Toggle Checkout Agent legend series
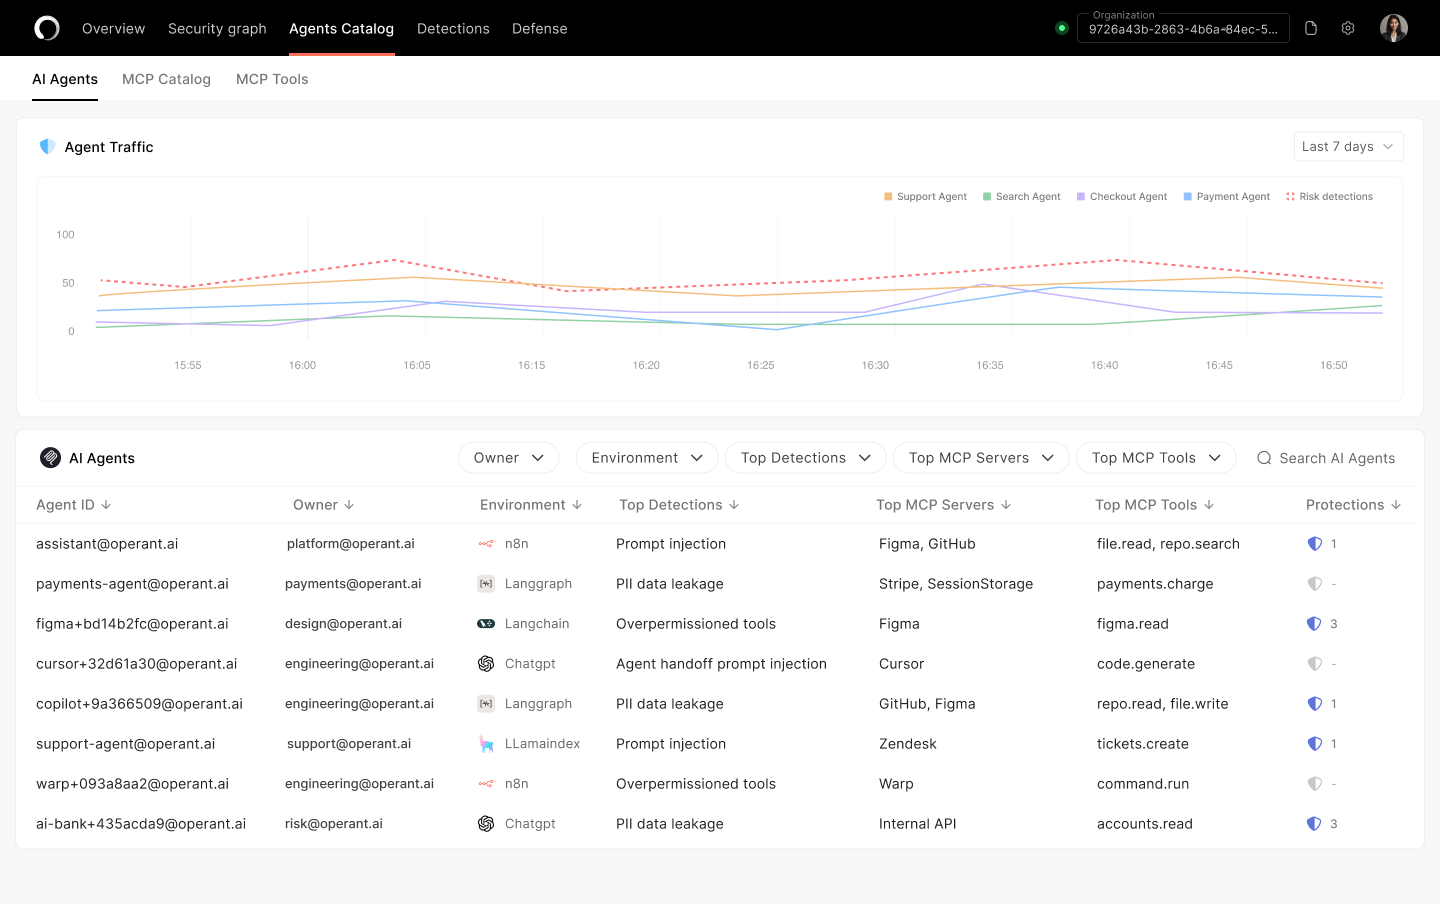This screenshot has height=904, width=1440. (x=1121, y=197)
